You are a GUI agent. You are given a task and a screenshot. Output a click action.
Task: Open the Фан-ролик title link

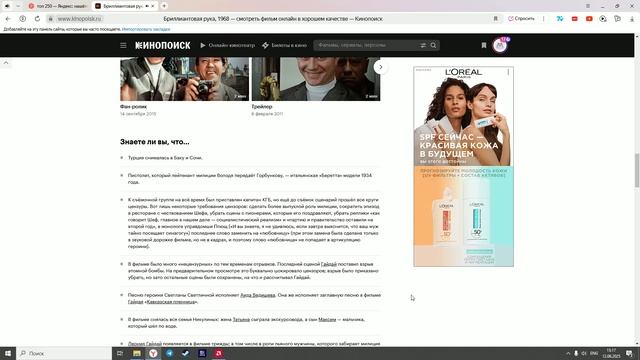click(x=133, y=107)
